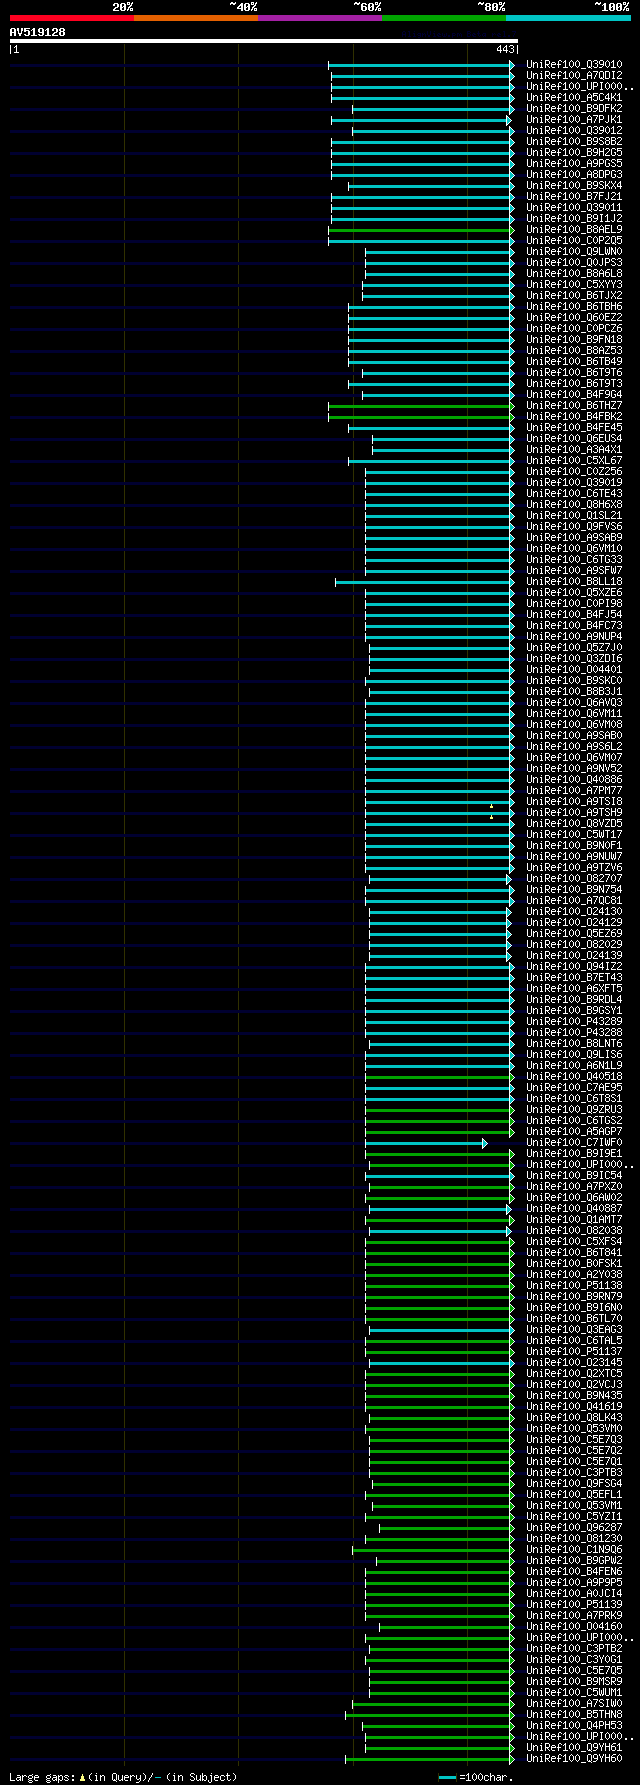The height and width of the screenshot is (1785, 640).
Task: Select the UniRef100_B4FBK2 label
Action: tap(574, 417)
